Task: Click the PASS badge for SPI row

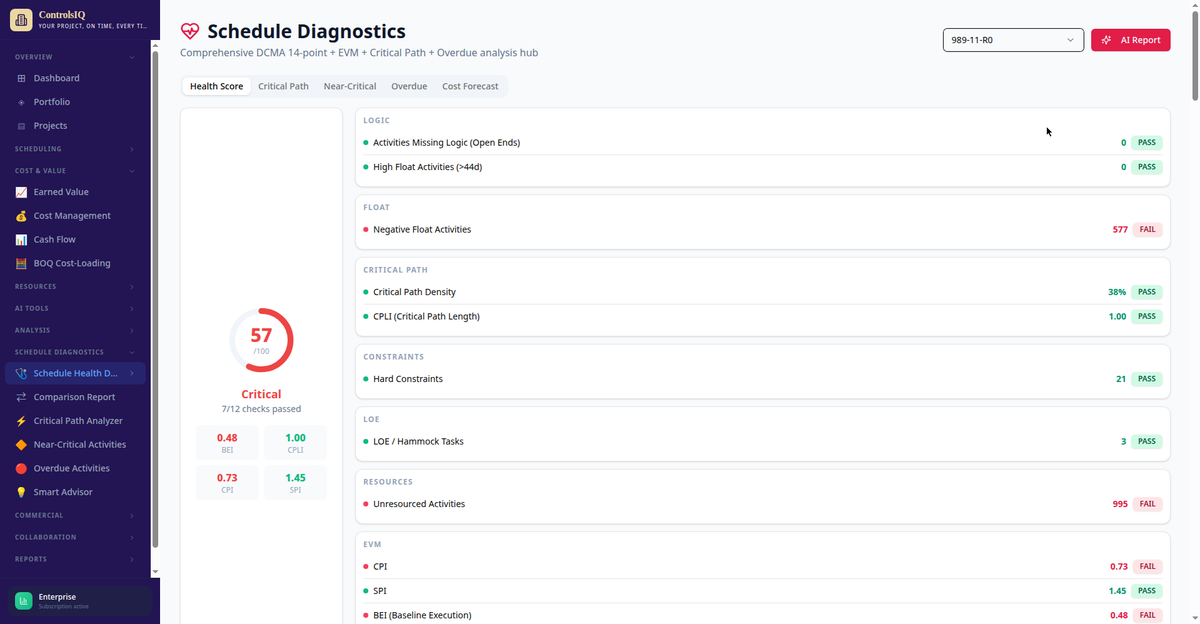Action: click(x=1147, y=591)
